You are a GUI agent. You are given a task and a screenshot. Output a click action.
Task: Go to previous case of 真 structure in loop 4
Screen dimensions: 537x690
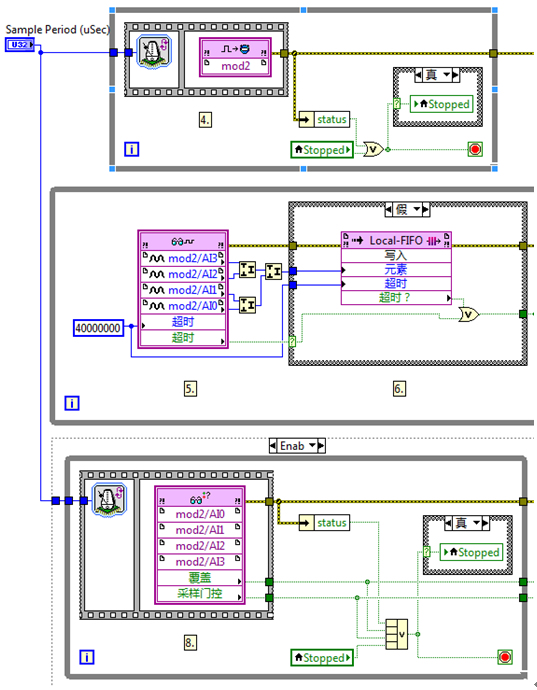coord(418,75)
